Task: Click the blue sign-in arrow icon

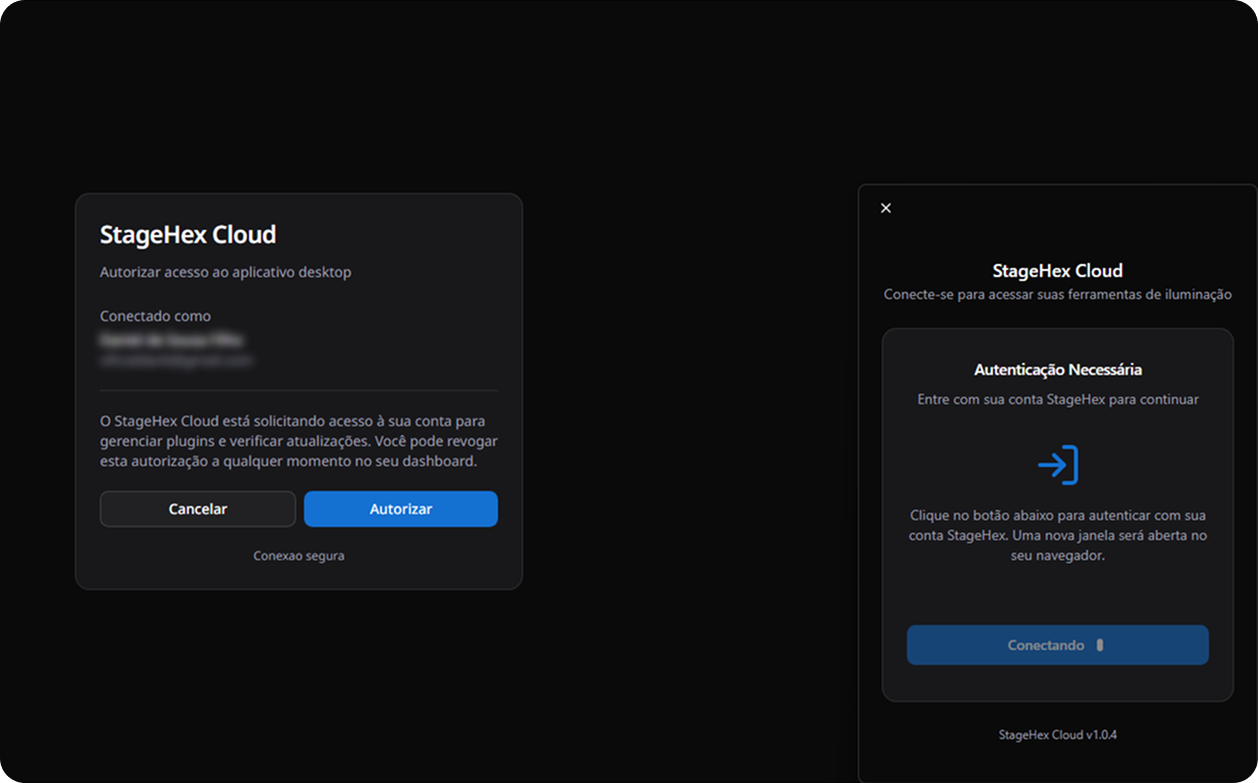Action: (x=1057, y=465)
